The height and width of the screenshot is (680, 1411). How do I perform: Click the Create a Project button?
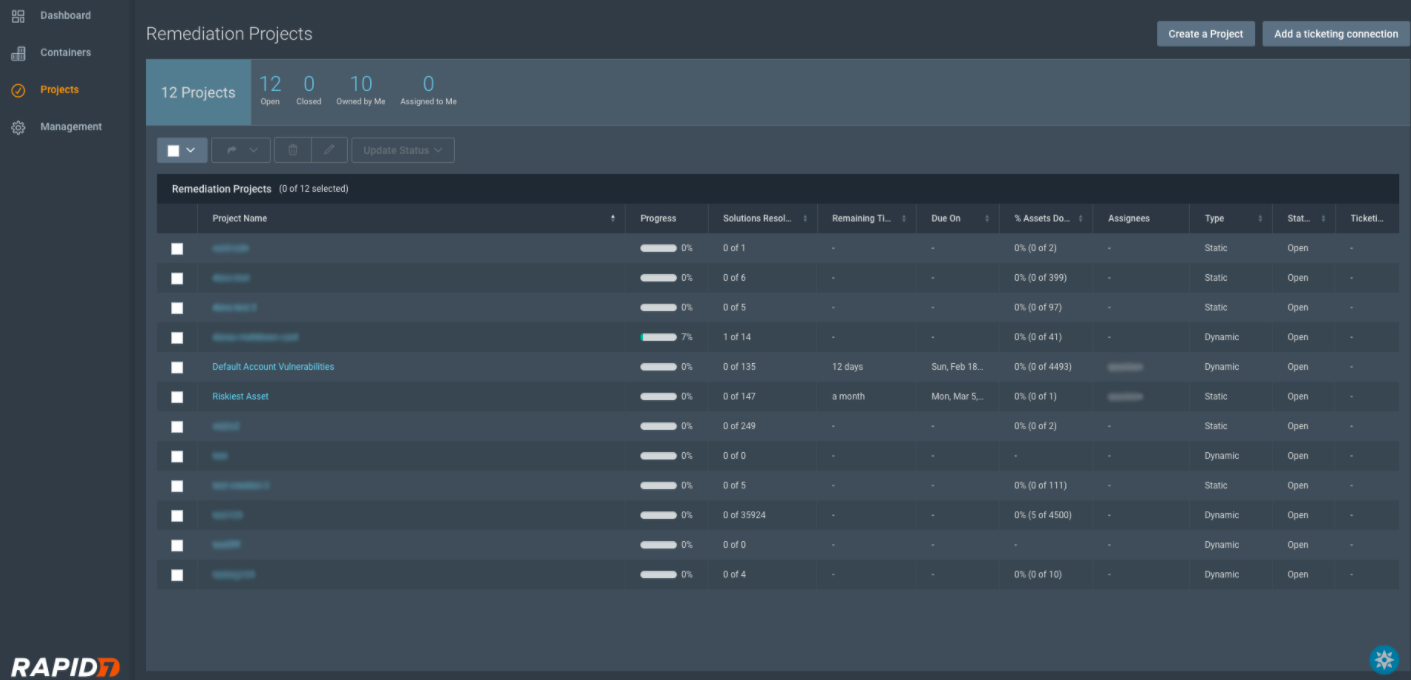(1206, 34)
